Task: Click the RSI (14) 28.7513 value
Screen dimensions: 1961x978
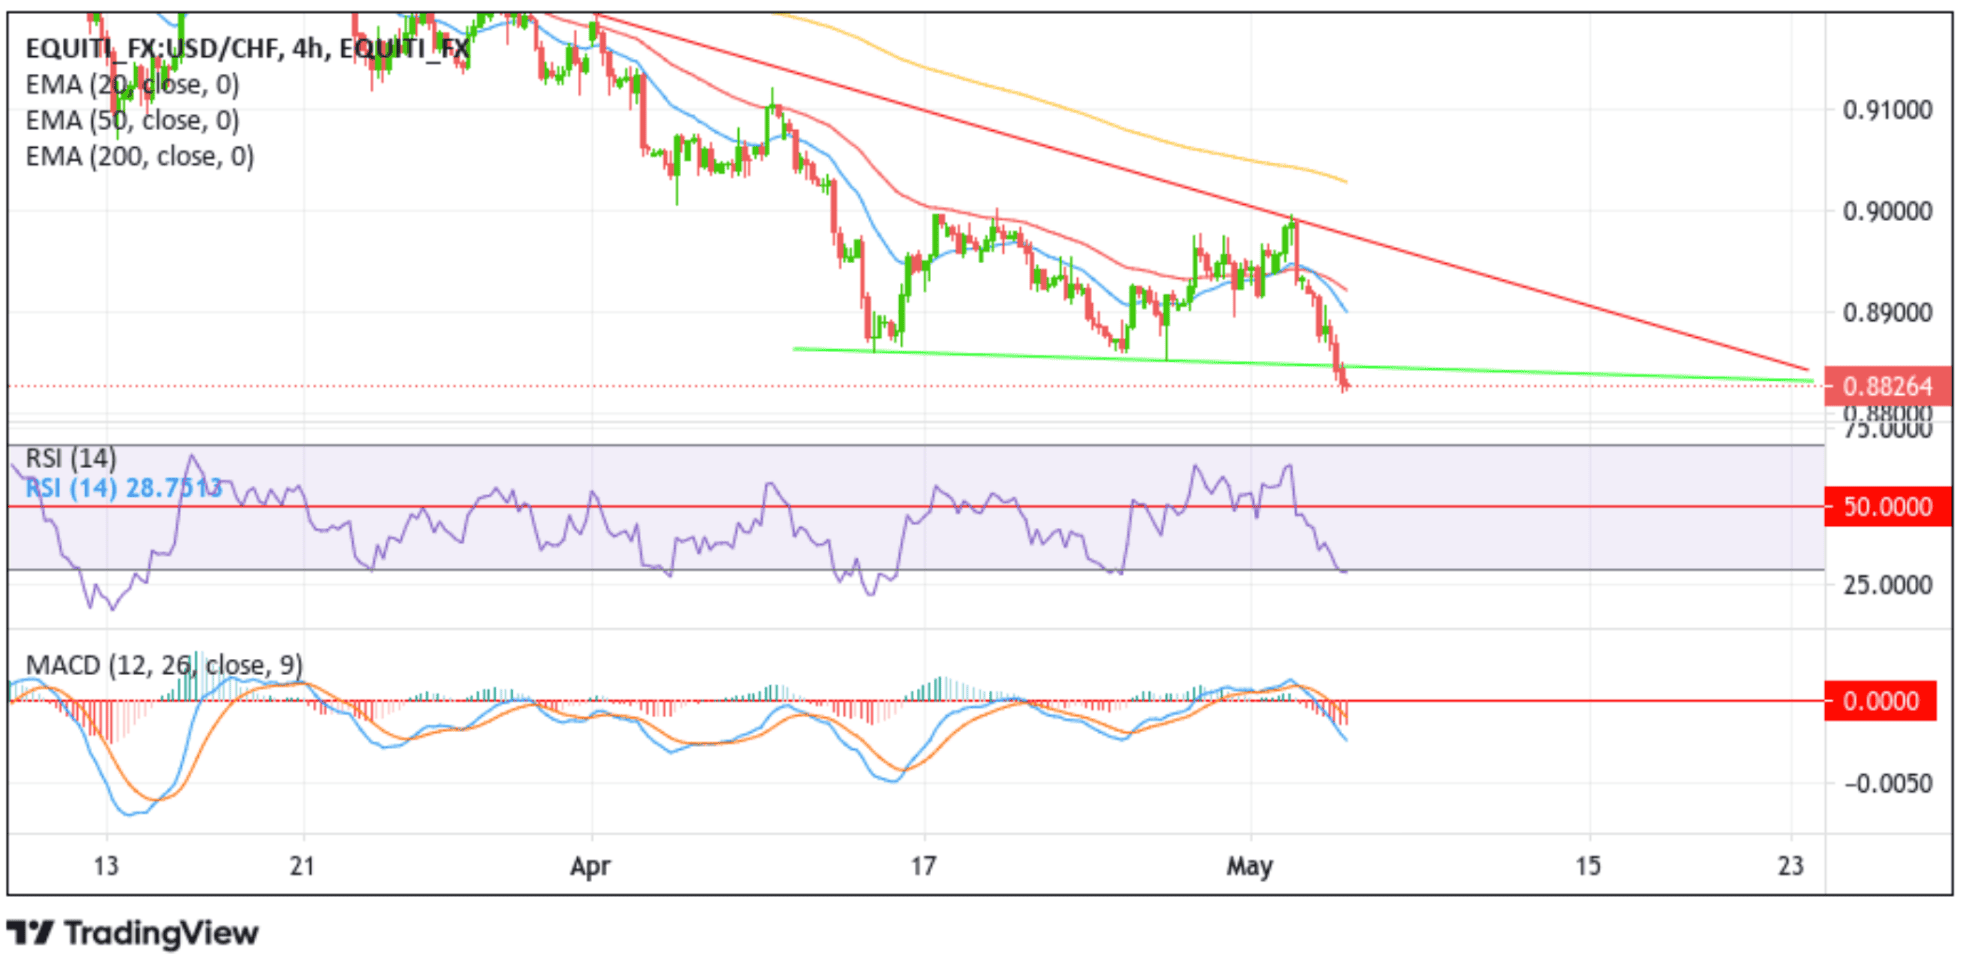Action: (x=123, y=488)
